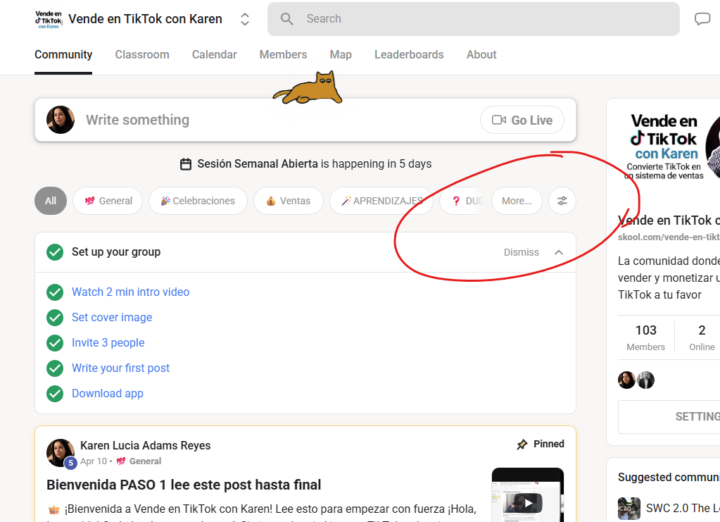Open Write your first post link
The image size is (720, 522).
[120, 368]
